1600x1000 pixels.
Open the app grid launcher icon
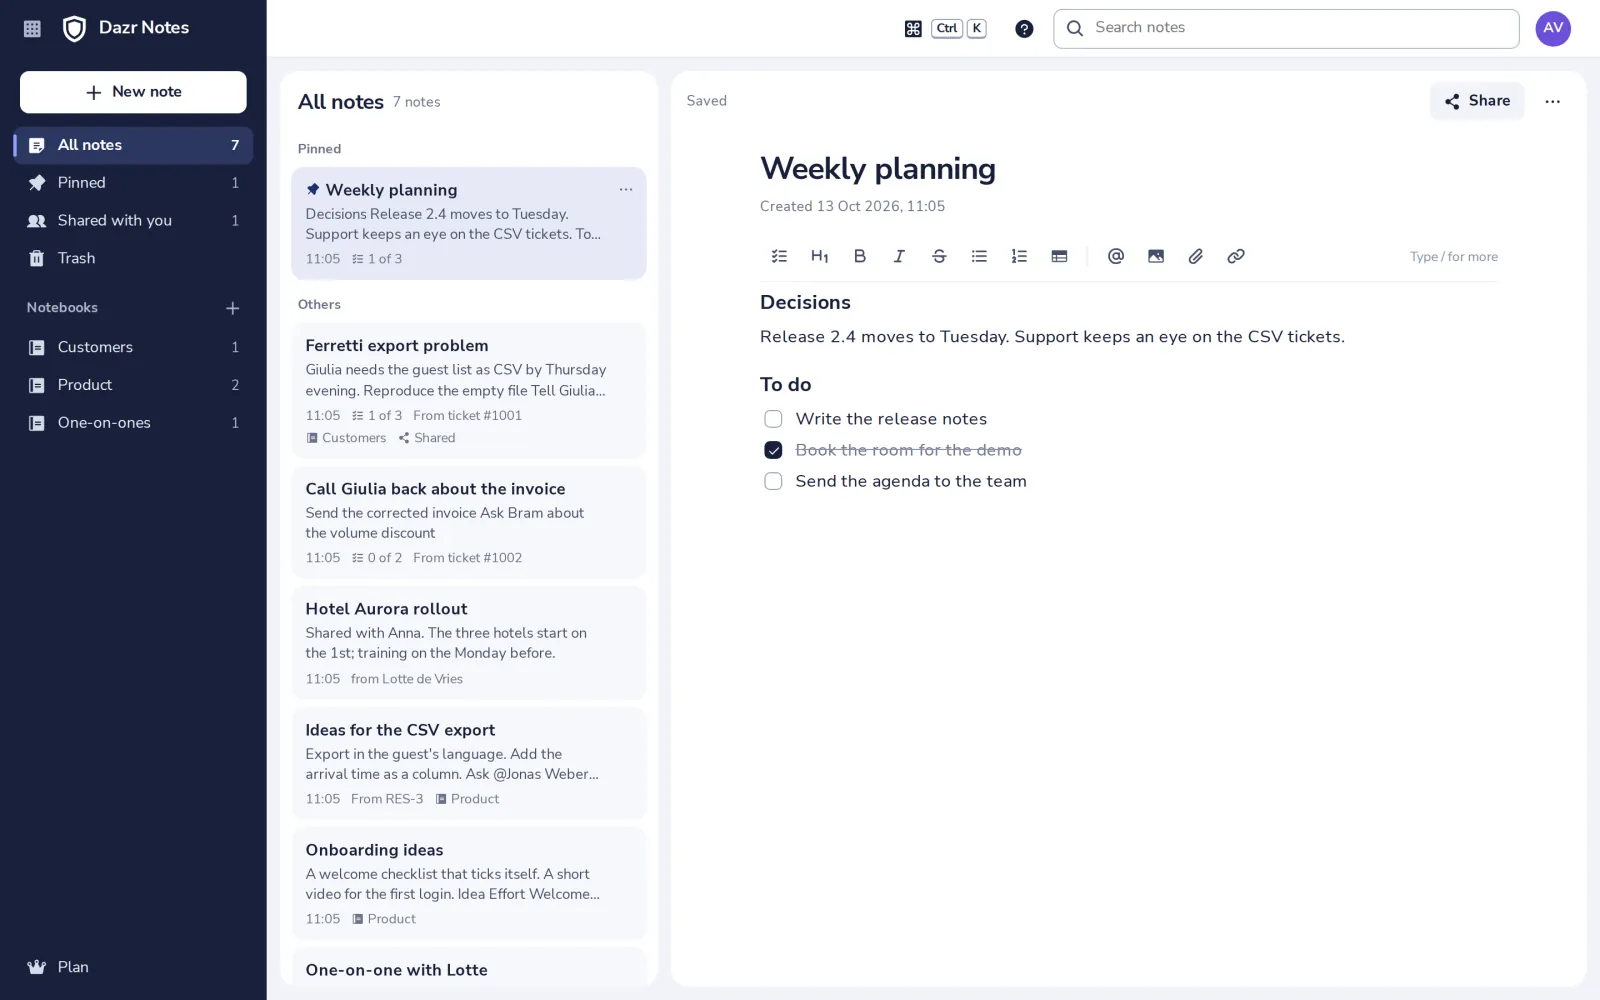pyautogui.click(x=32, y=29)
